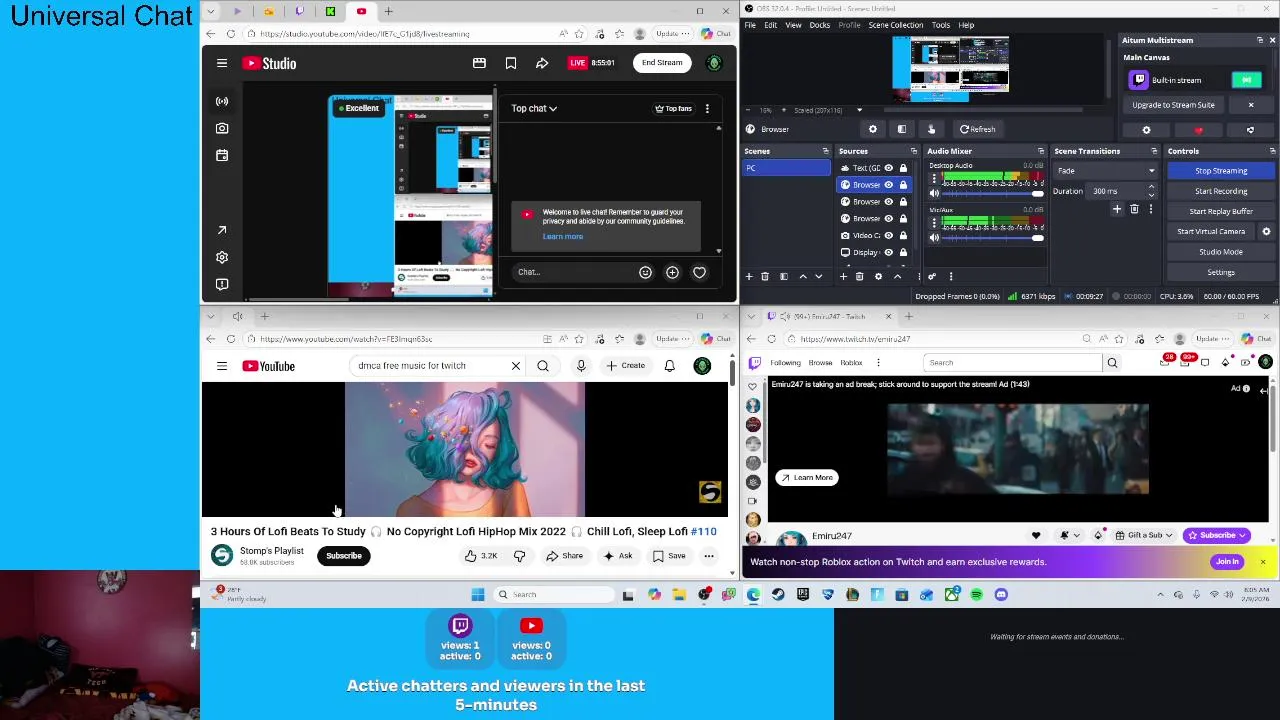Open the OBS preview scaling dropdown arrow
Viewport: 1280px width, 720px height.
859,110
